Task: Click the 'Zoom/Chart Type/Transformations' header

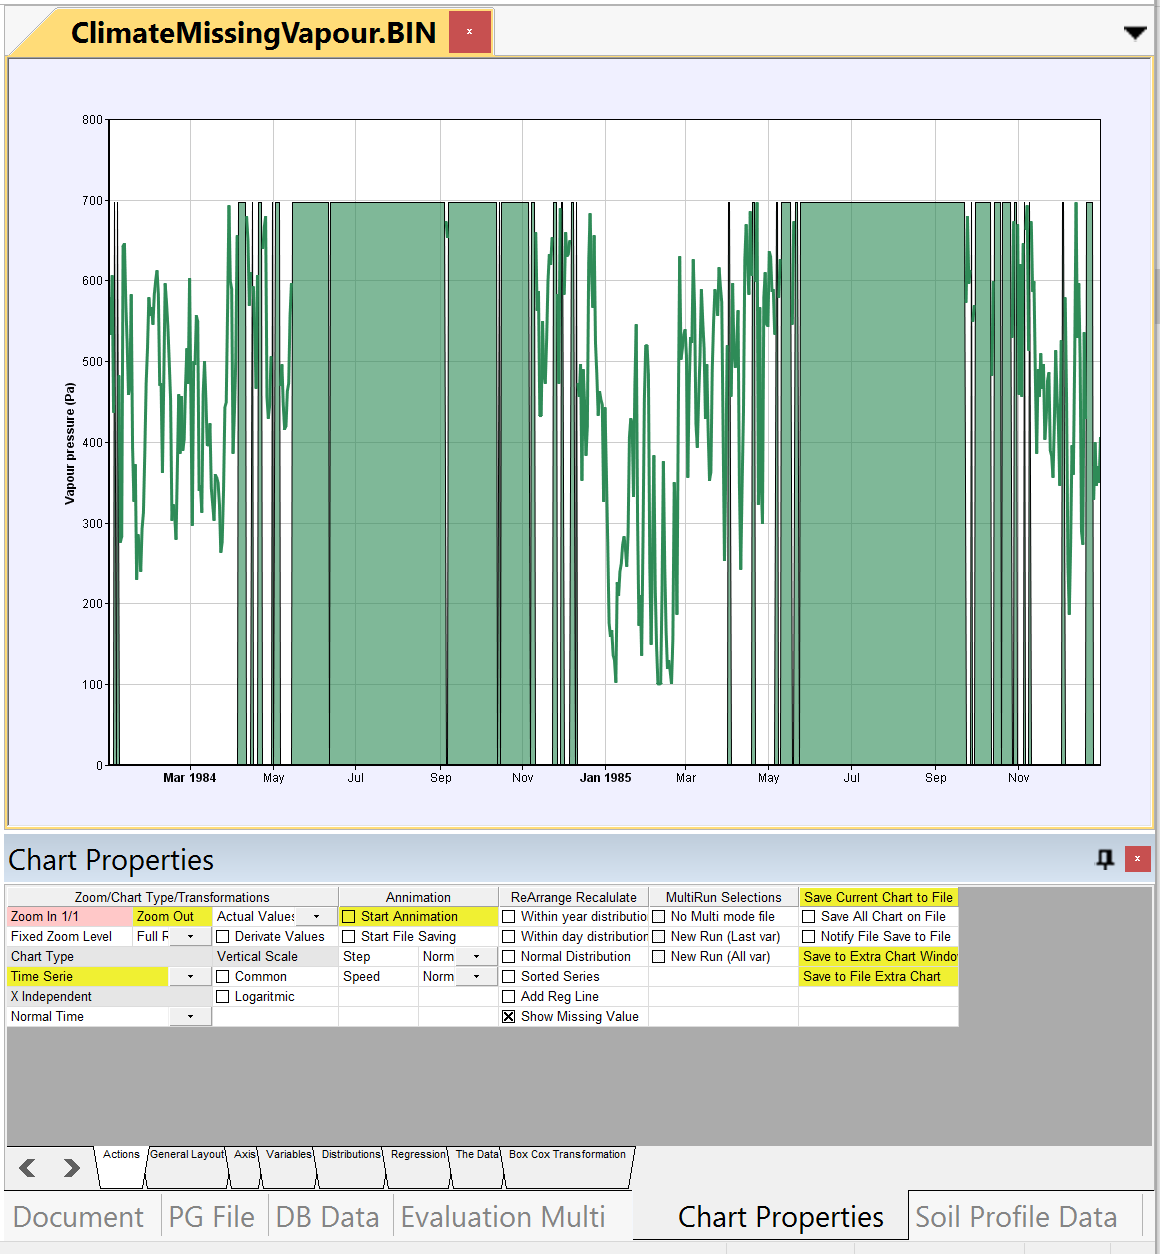Action: click(172, 898)
